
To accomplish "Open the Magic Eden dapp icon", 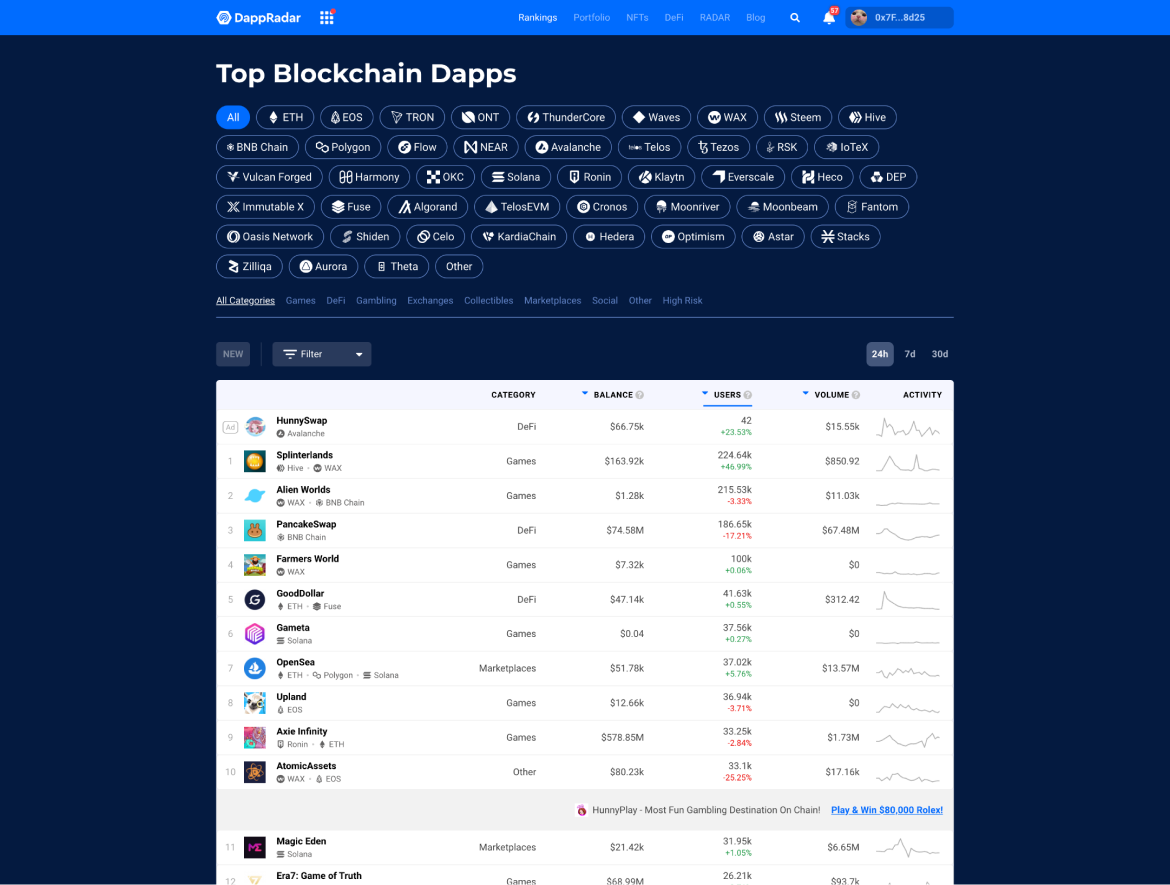I will point(254,847).
